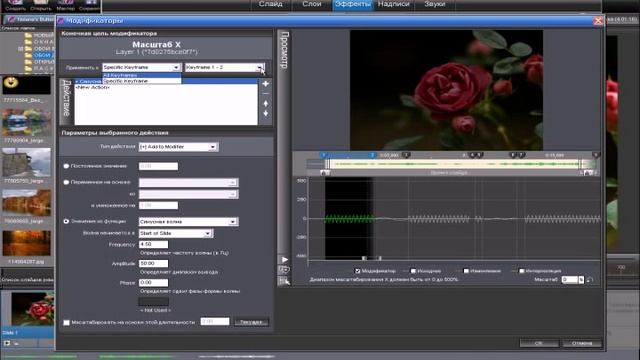640x360 pixels.
Task: Select keyframe marker 4 on the timeline
Action: pos(472,155)
